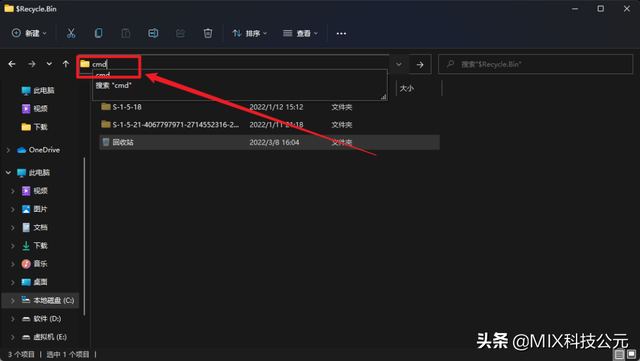Click the search box for $Recycle.Bin
Screen dimensions: 640x361
[536, 64]
